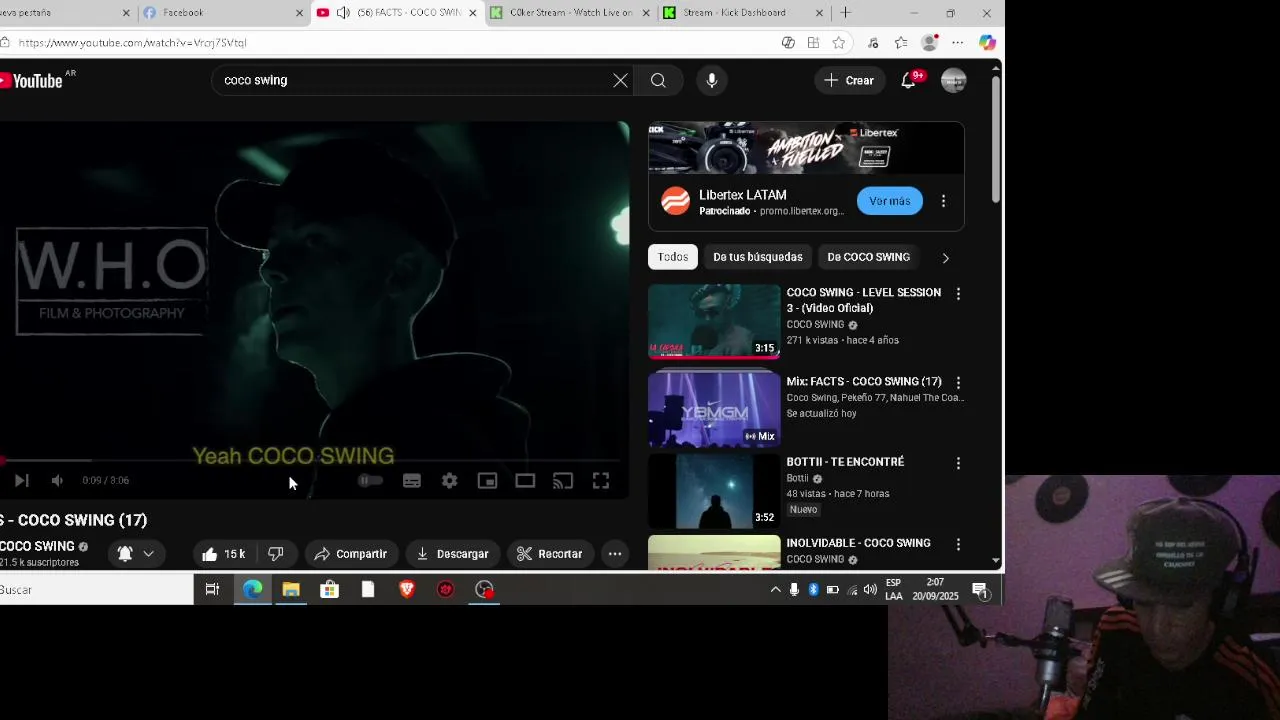Start voice search with the microphone icon
Screen dimensions: 1280x720
tap(712, 80)
